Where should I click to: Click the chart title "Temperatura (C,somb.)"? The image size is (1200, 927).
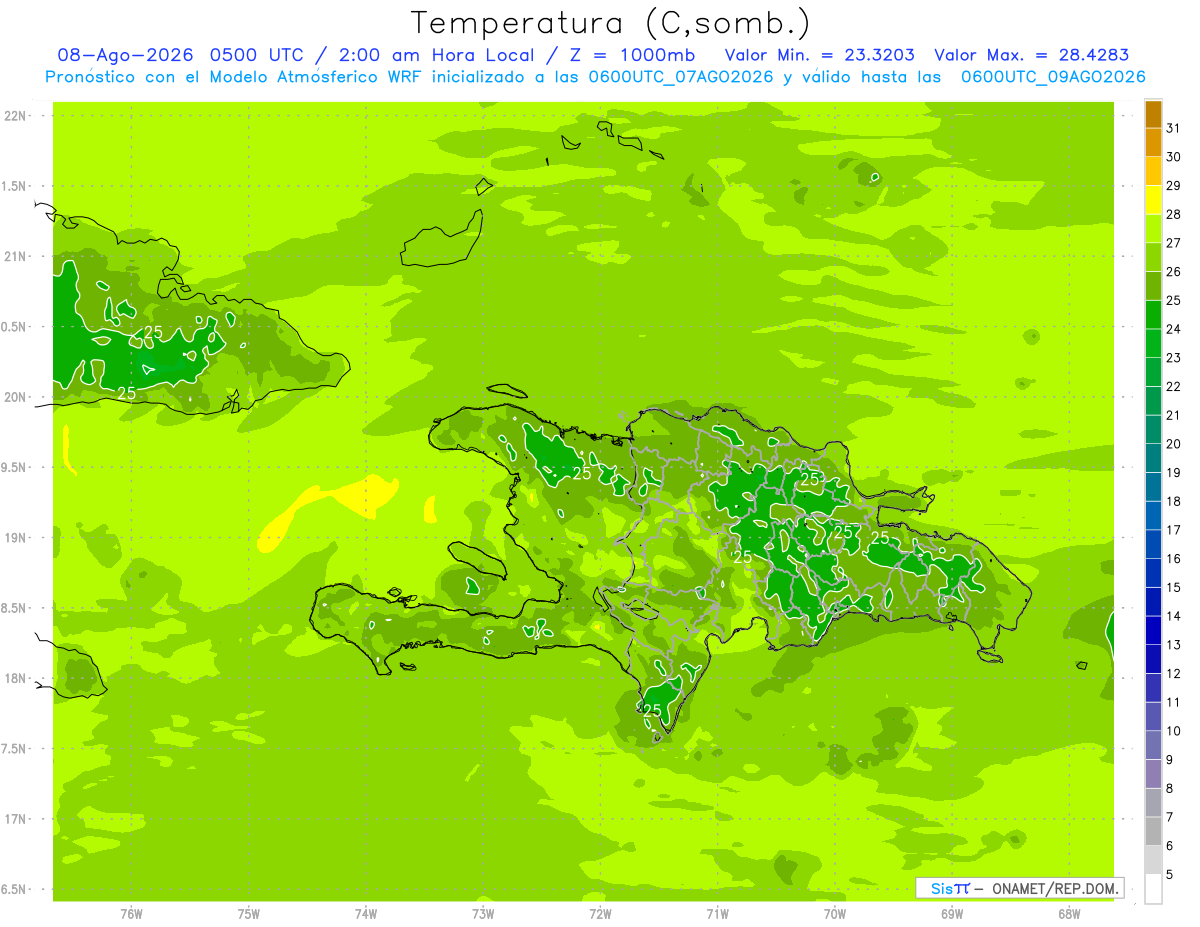click(x=611, y=23)
